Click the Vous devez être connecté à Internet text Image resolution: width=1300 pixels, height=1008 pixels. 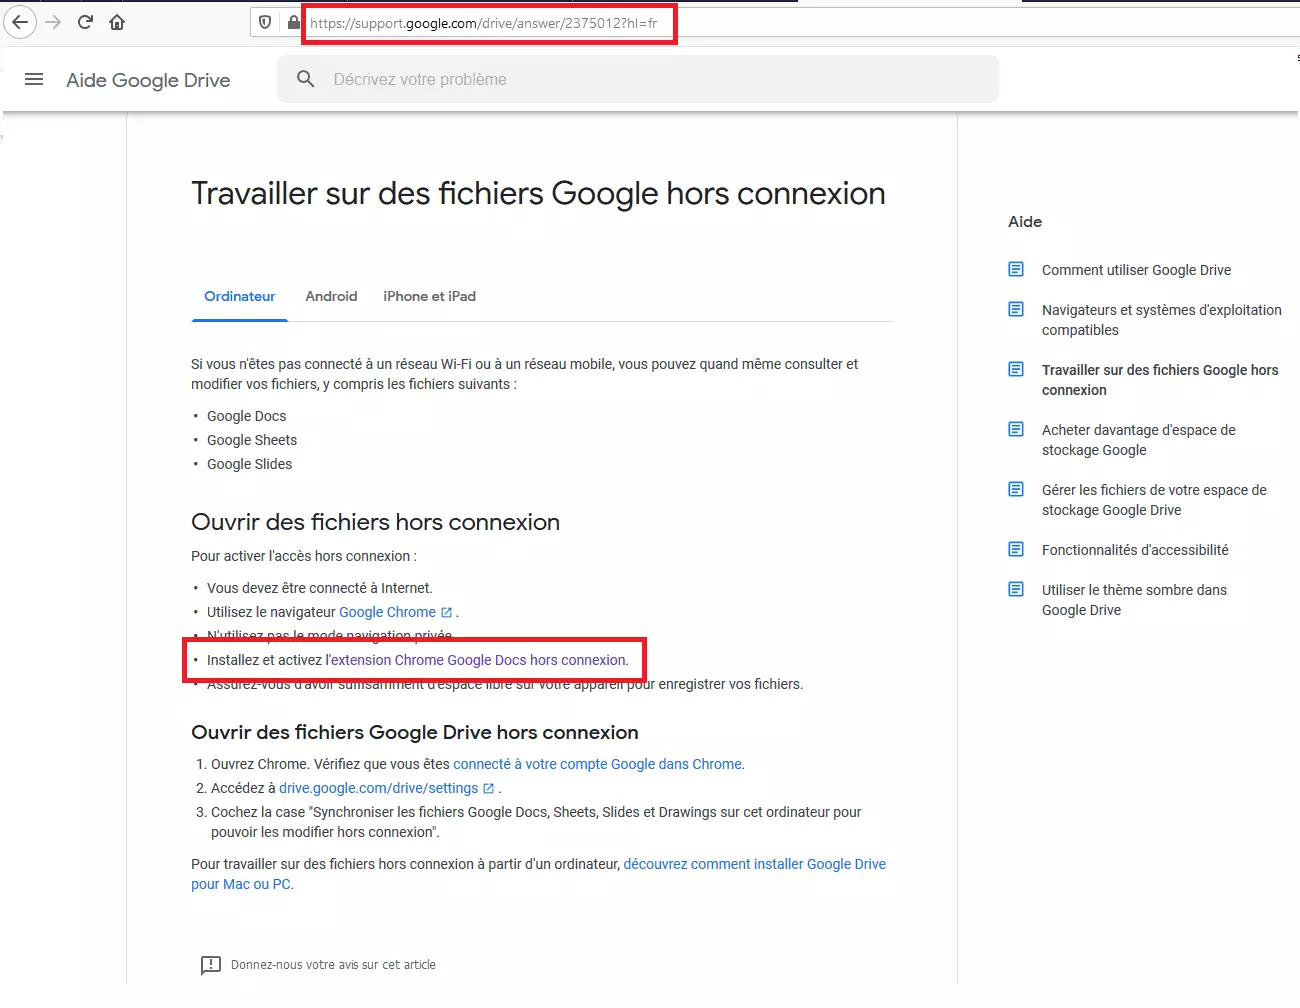[x=320, y=588]
